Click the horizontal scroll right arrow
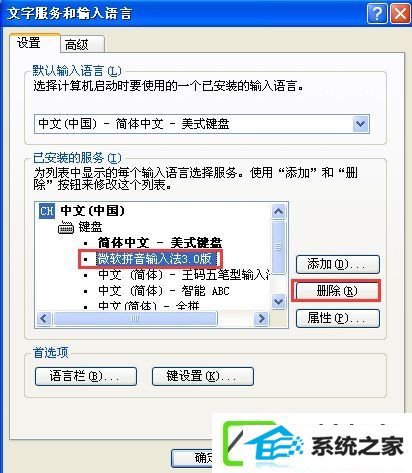The image size is (412, 473). (x=262, y=319)
